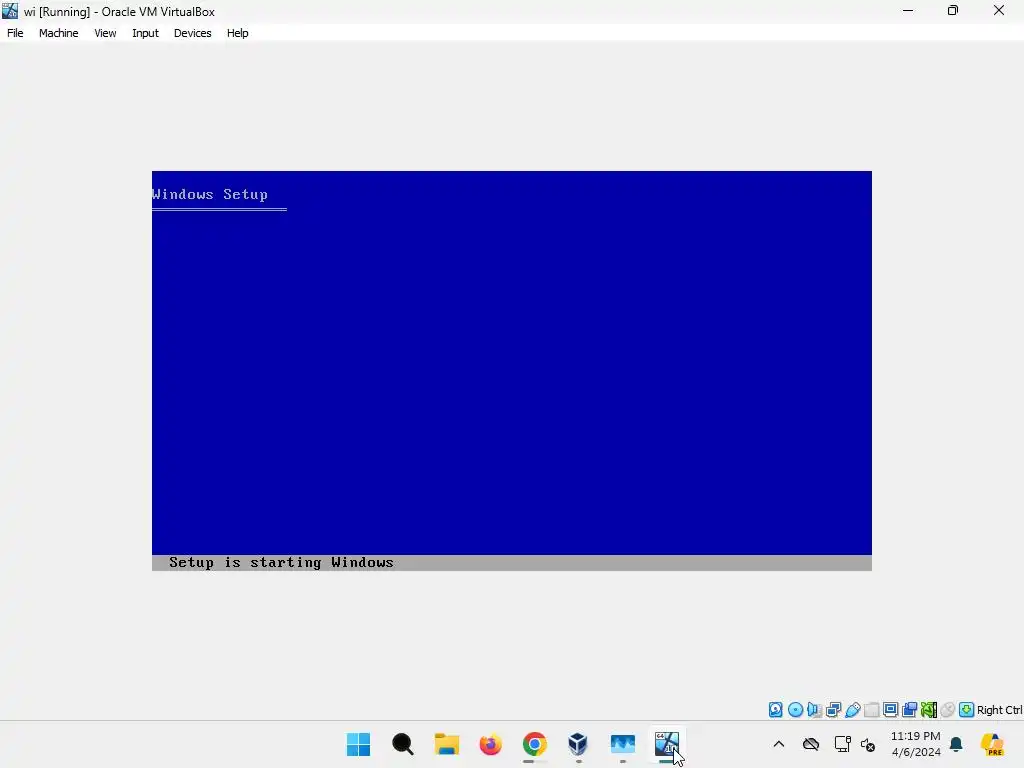Click the green CPU execution indicator
Screen dimensions: 1024x768
click(929, 710)
